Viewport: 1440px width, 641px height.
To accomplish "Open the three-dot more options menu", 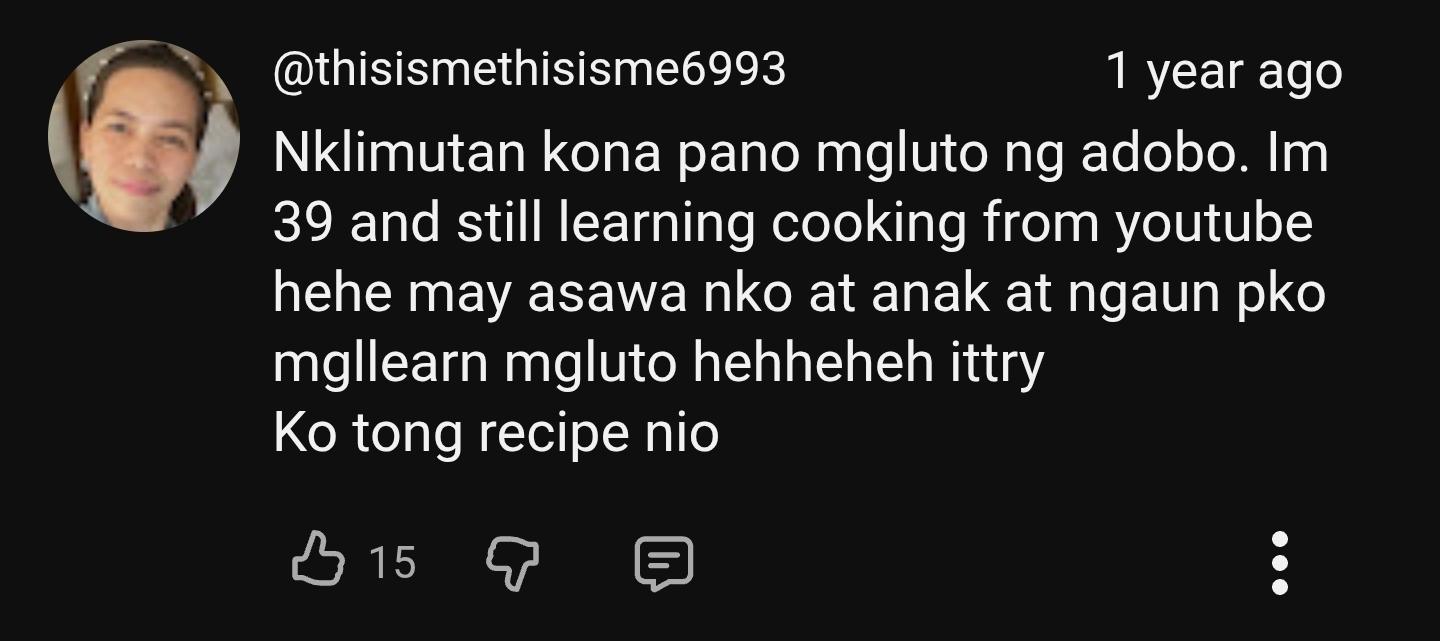I will (x=1279, y=563).
